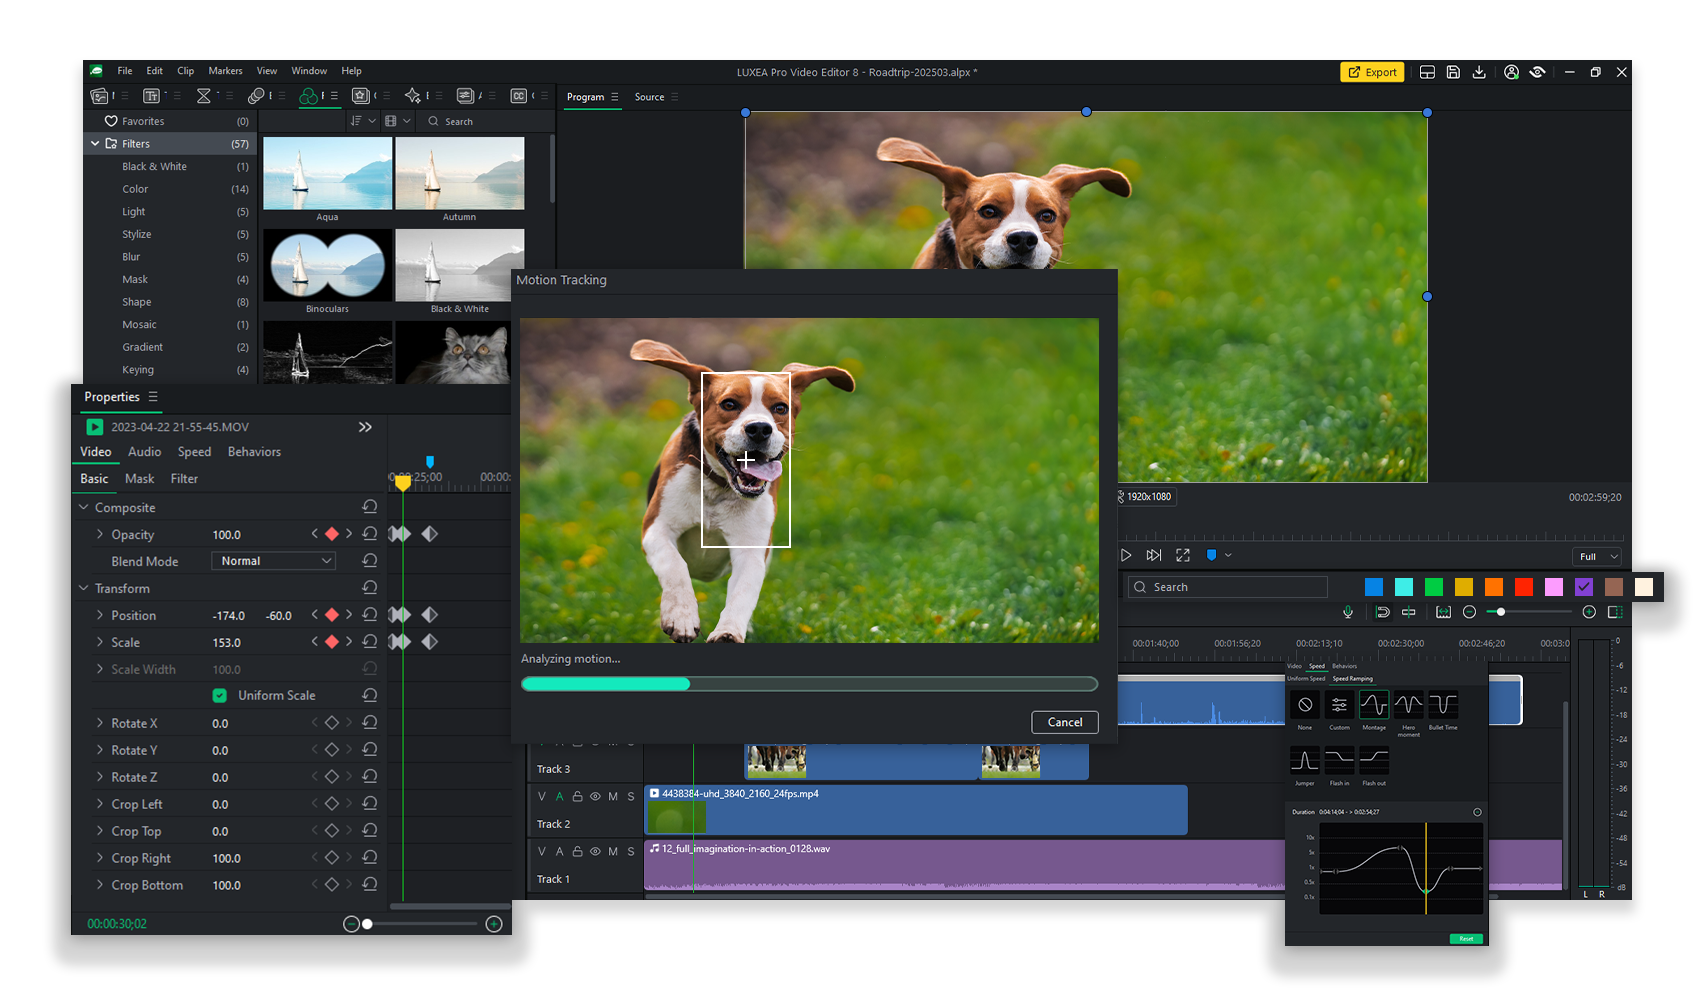The image size is (1700, 1000).
Task: Toggle the Uniform Scale checkbox
Action: pos(220,695)
